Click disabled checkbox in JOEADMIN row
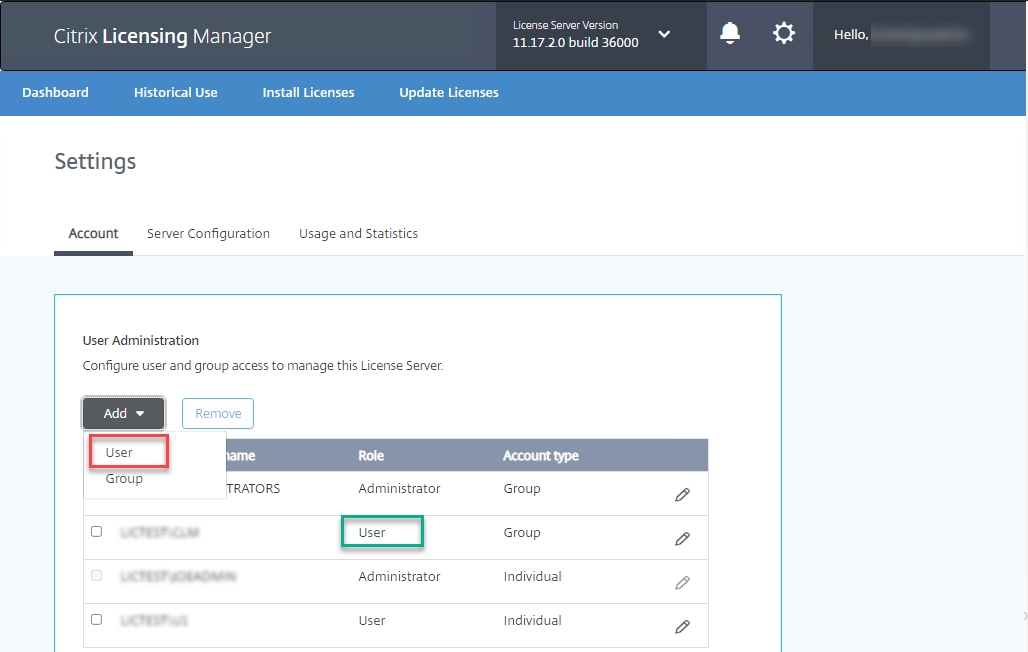 click(97, 576)
